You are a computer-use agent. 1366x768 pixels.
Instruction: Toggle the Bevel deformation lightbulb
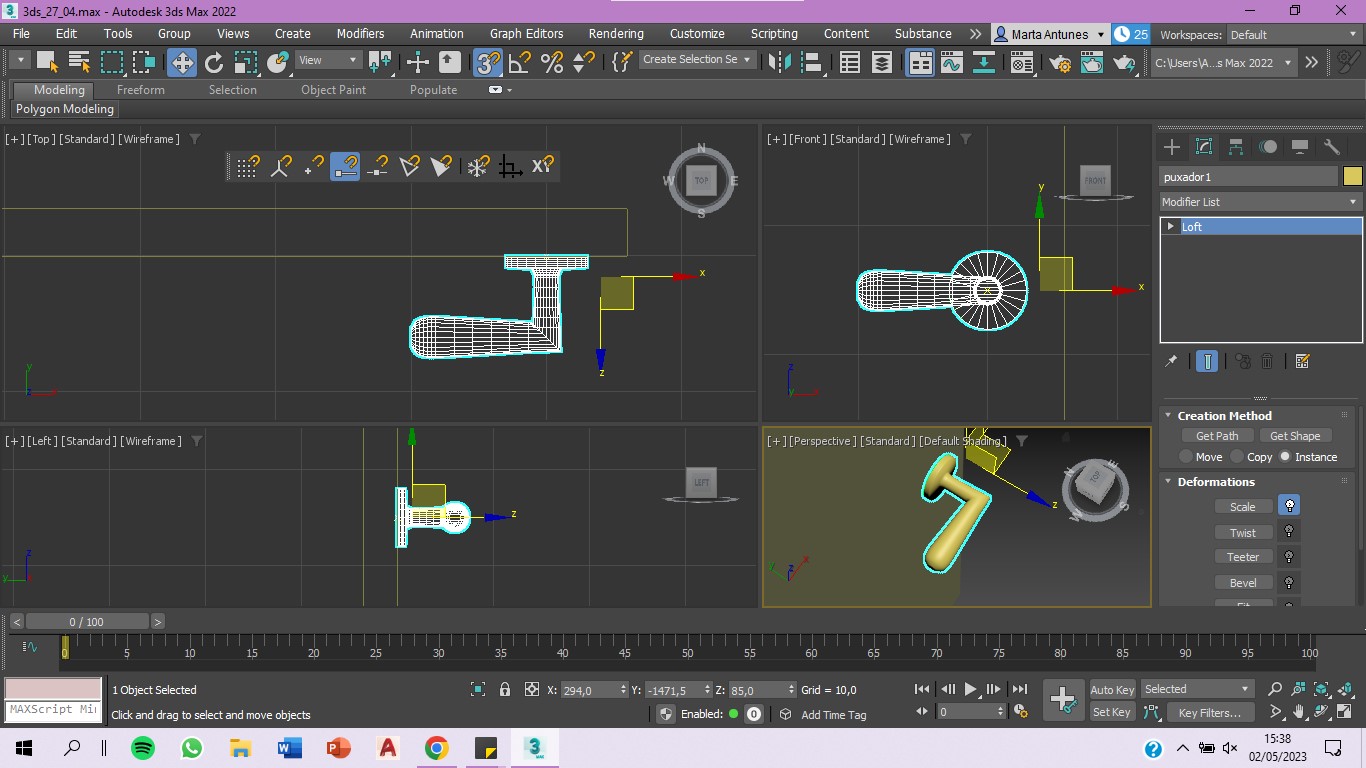tap(1290, 582)
